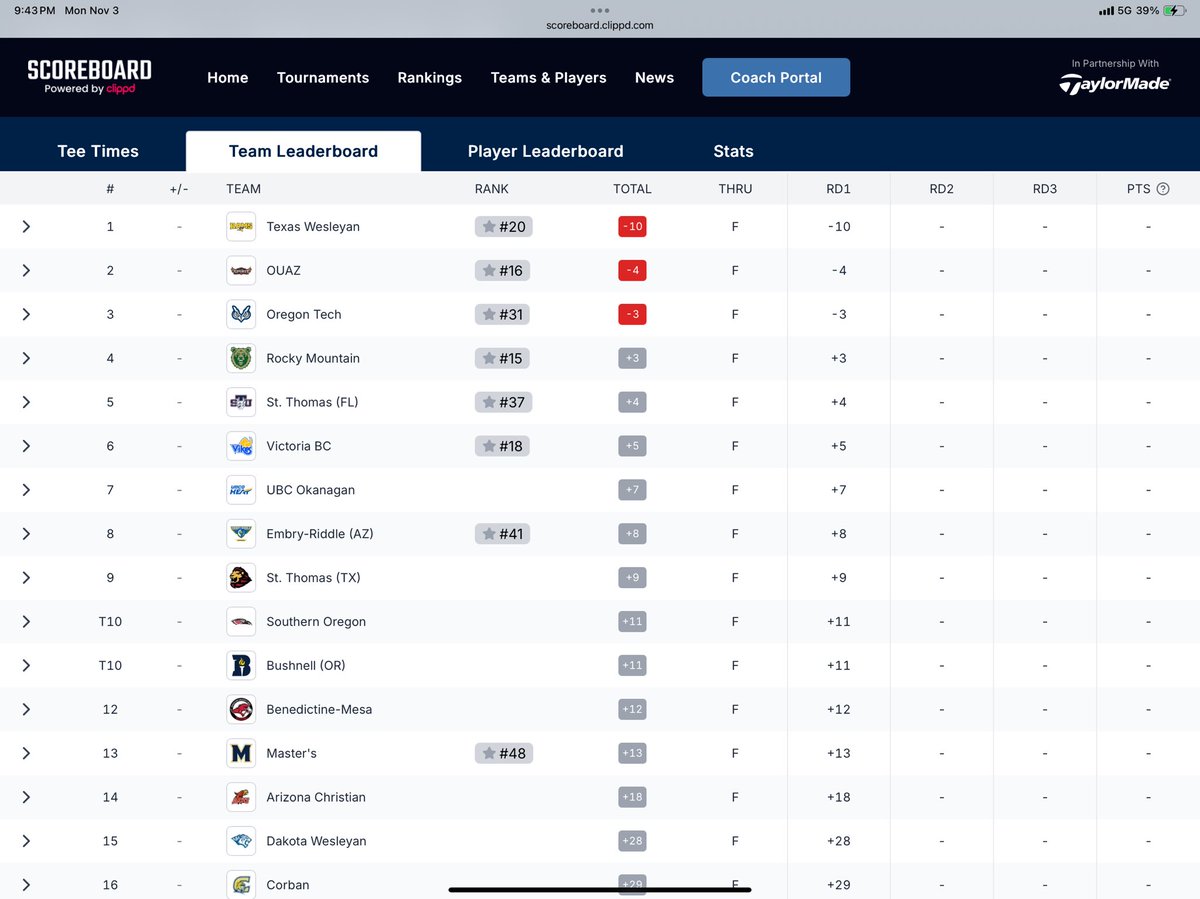This screenshot has height=899, width=1200.
Task: Open the Arizona Christian team name link
Action: point(316,798)
